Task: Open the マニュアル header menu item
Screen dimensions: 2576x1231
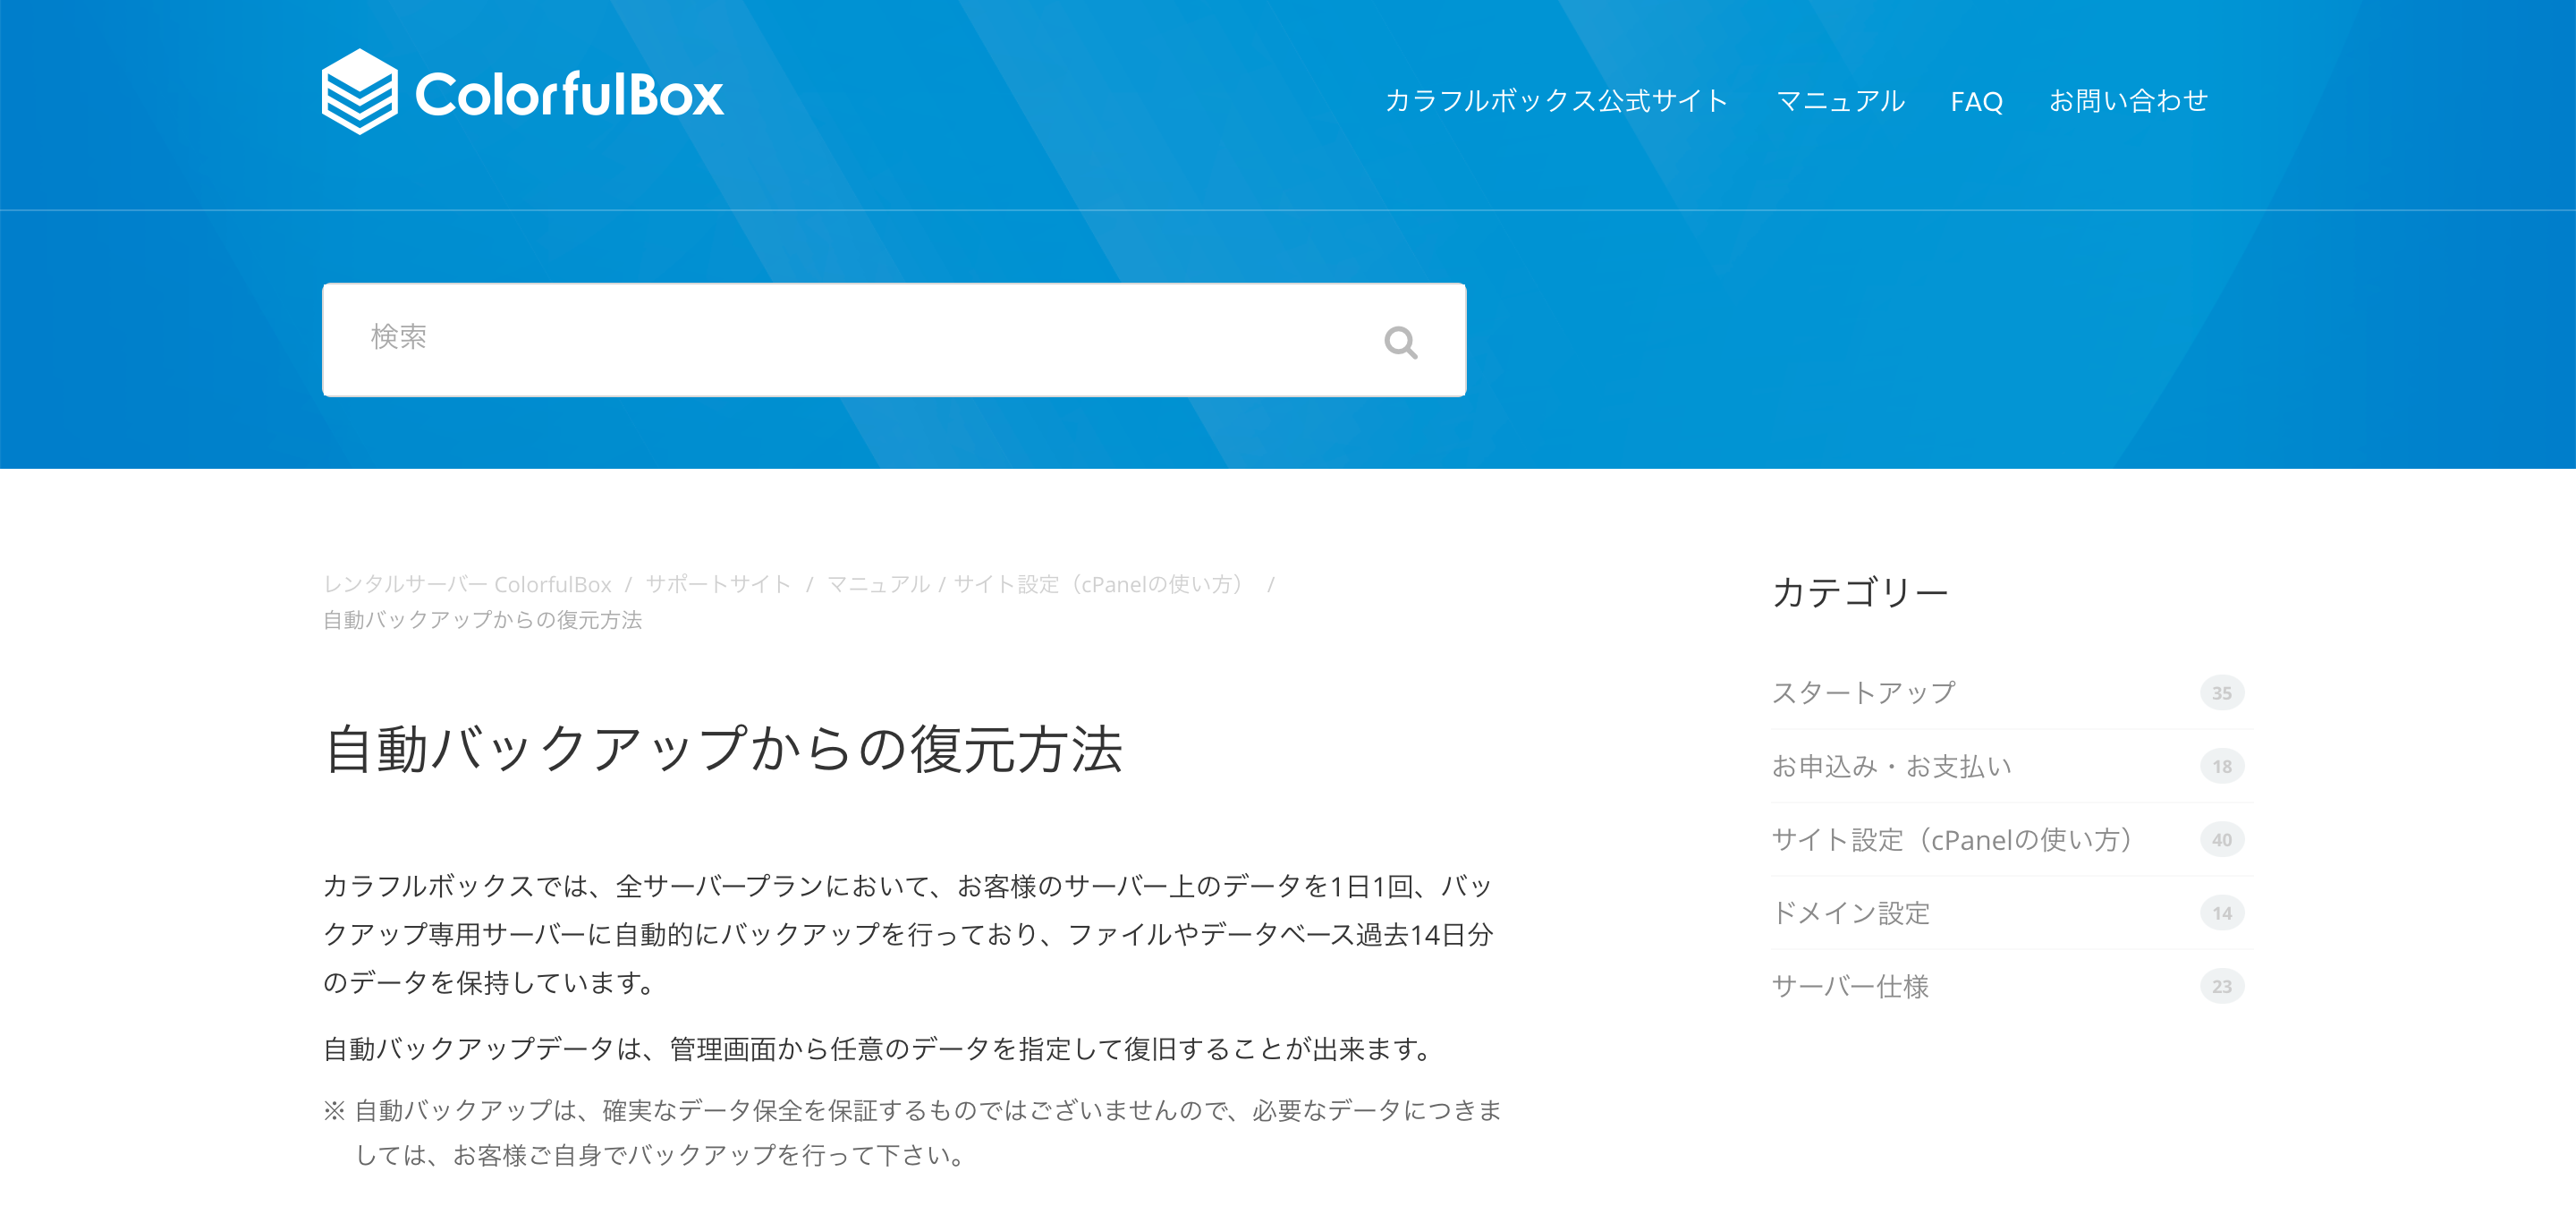Action: [x=1839, y=101]
